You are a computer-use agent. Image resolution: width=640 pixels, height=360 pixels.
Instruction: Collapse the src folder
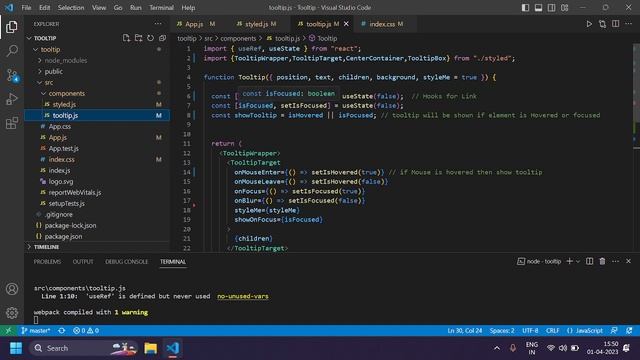pos(40,82)
